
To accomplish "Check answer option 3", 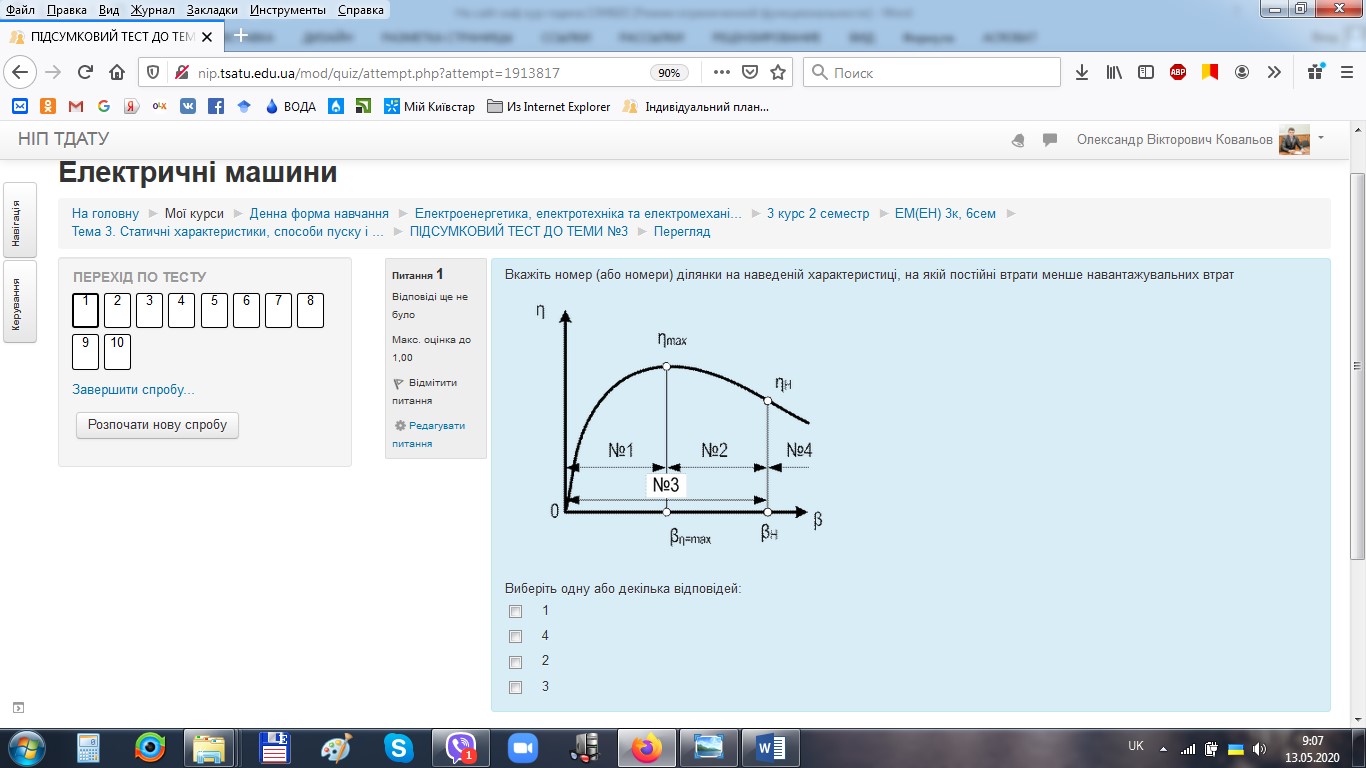I will [515, 687].
